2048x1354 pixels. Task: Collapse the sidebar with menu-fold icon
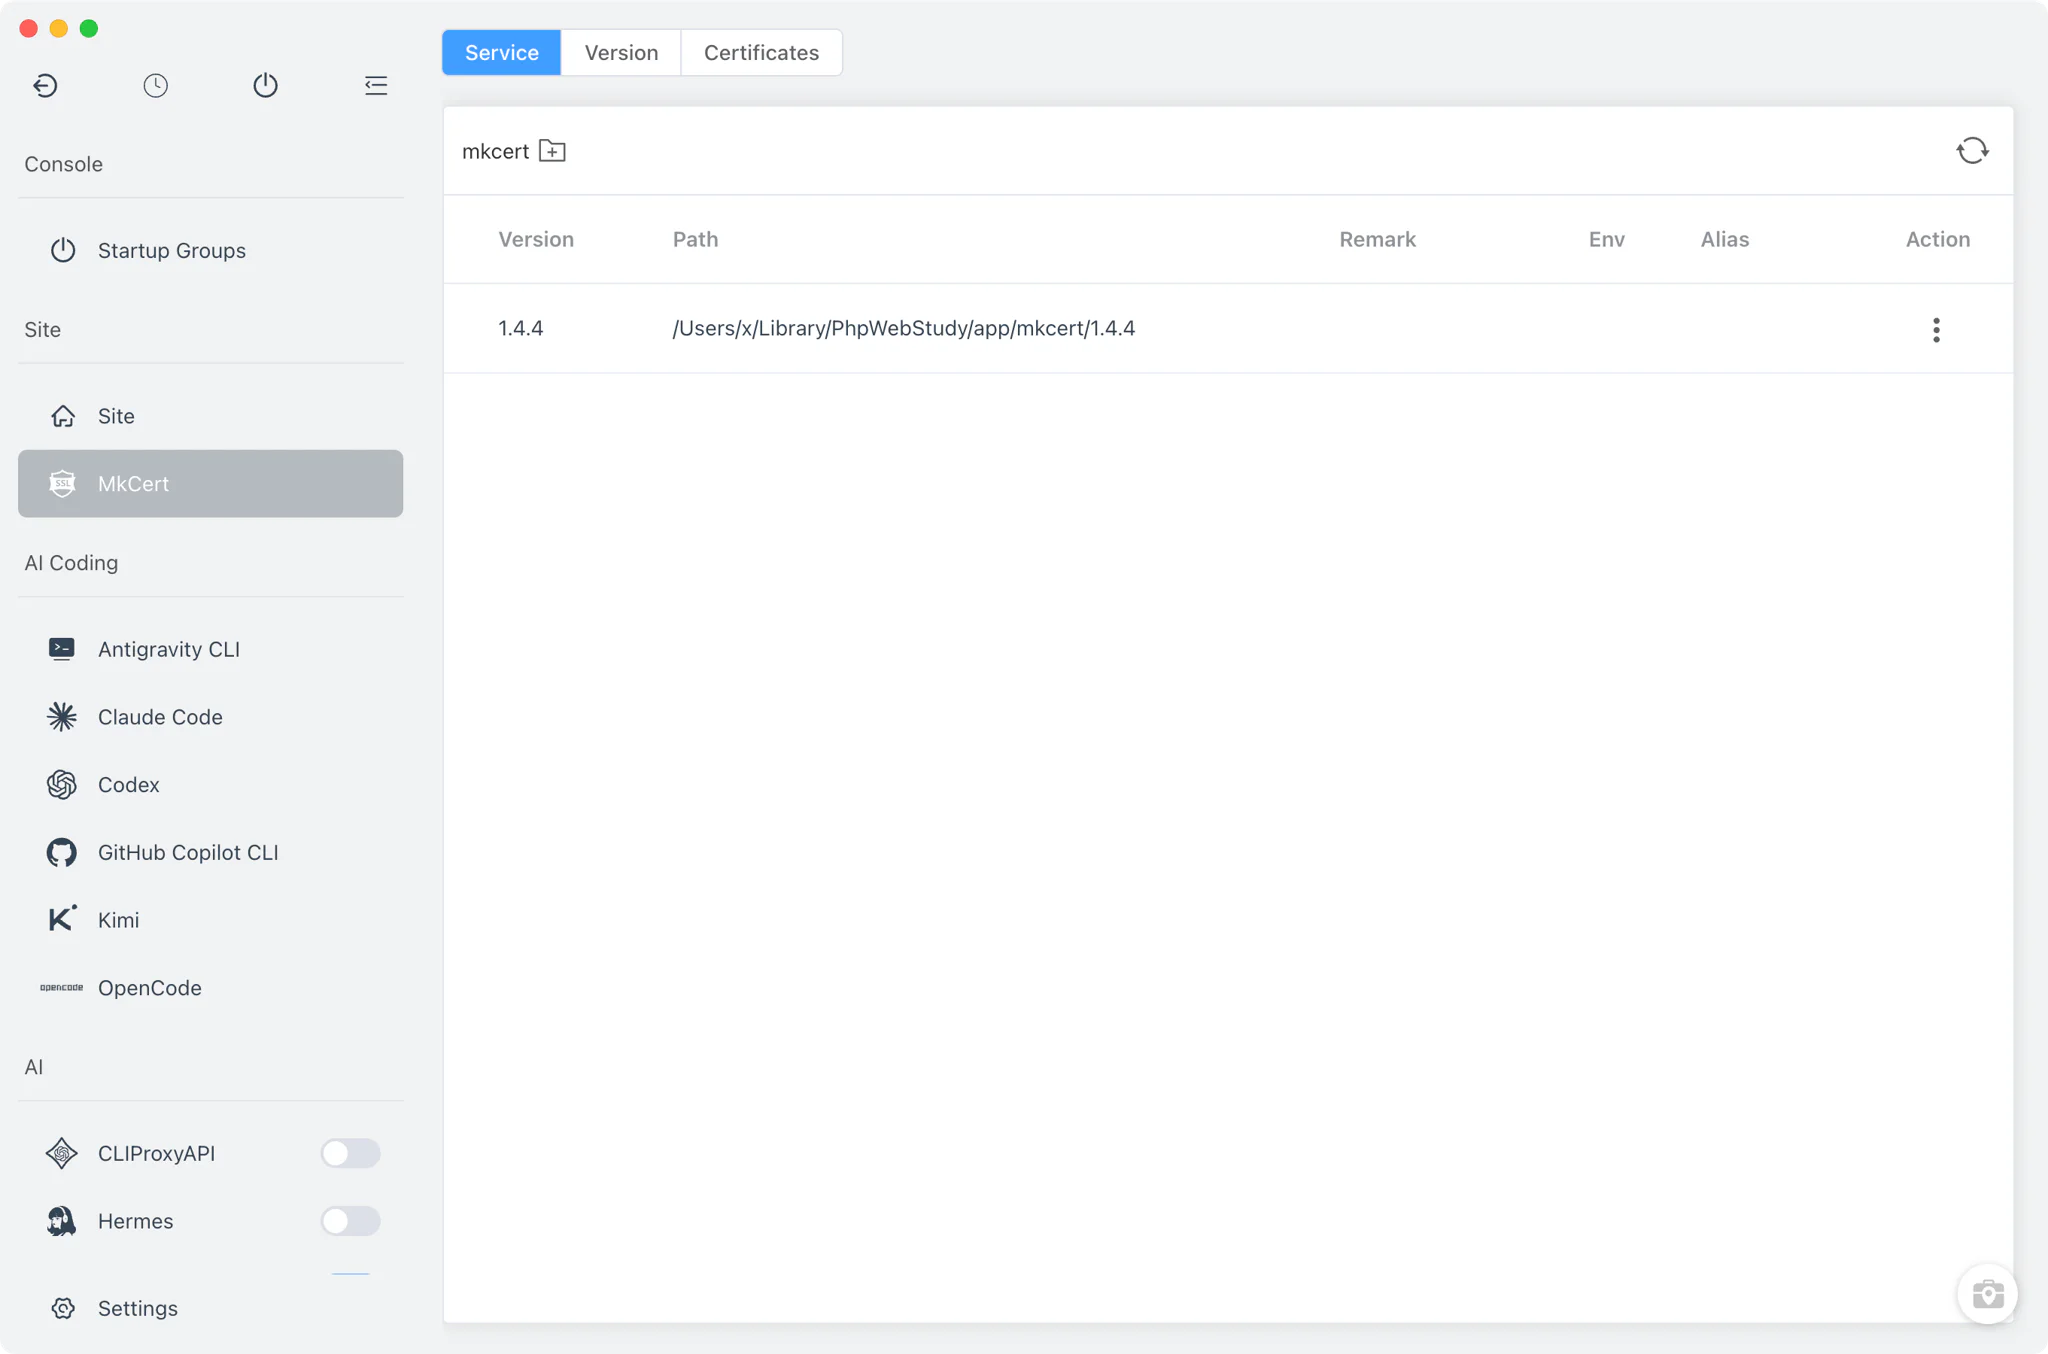pos(376,85)
